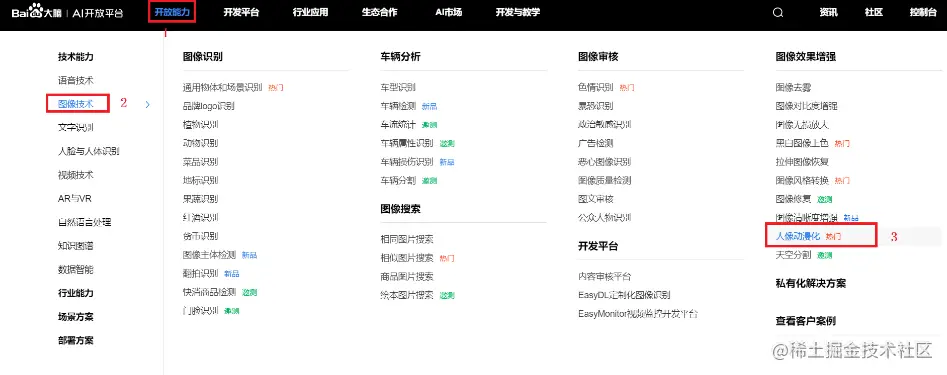Open 车辆属性识别 link
The image size is (947, 375).
tap(406, 143)
